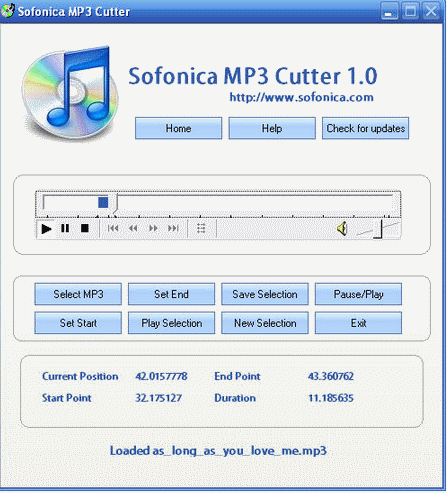Click the Duration label
The image size is (447, 493).
[x=235, y=397]
